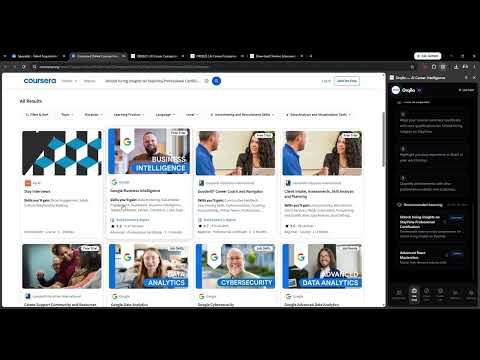Open the Cybersecurity course thumbnail
This screenshot has height=360, width=480.
(235, 266)
